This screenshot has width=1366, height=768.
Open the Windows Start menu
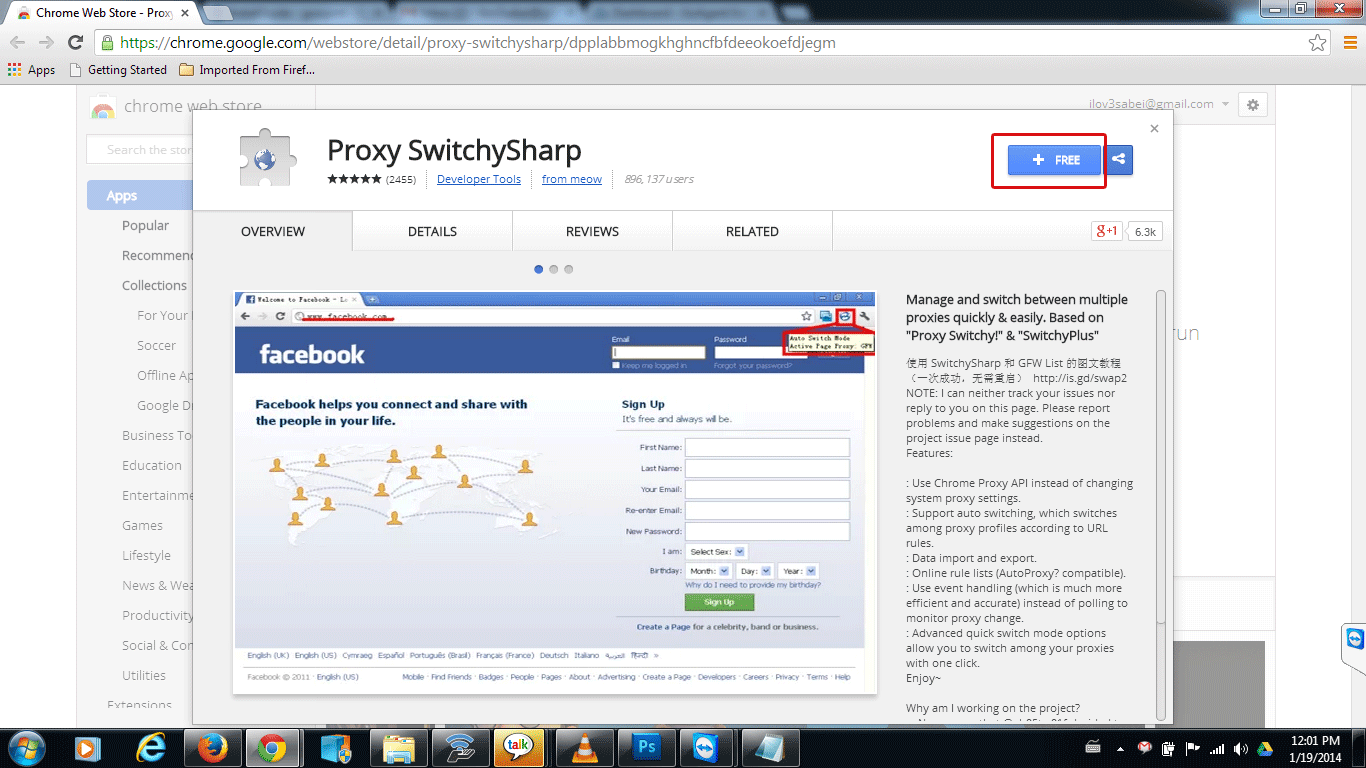click(x=26, y=747)
